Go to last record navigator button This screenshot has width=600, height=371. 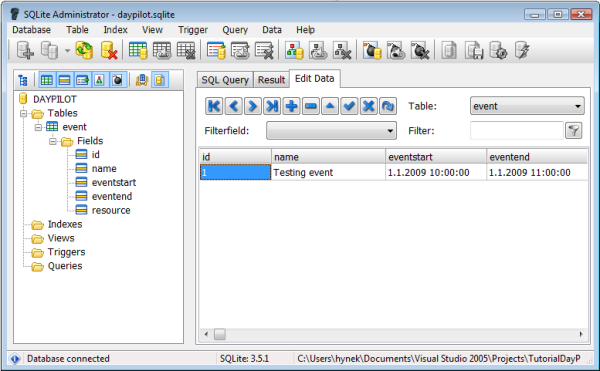[x=272, y=106]
